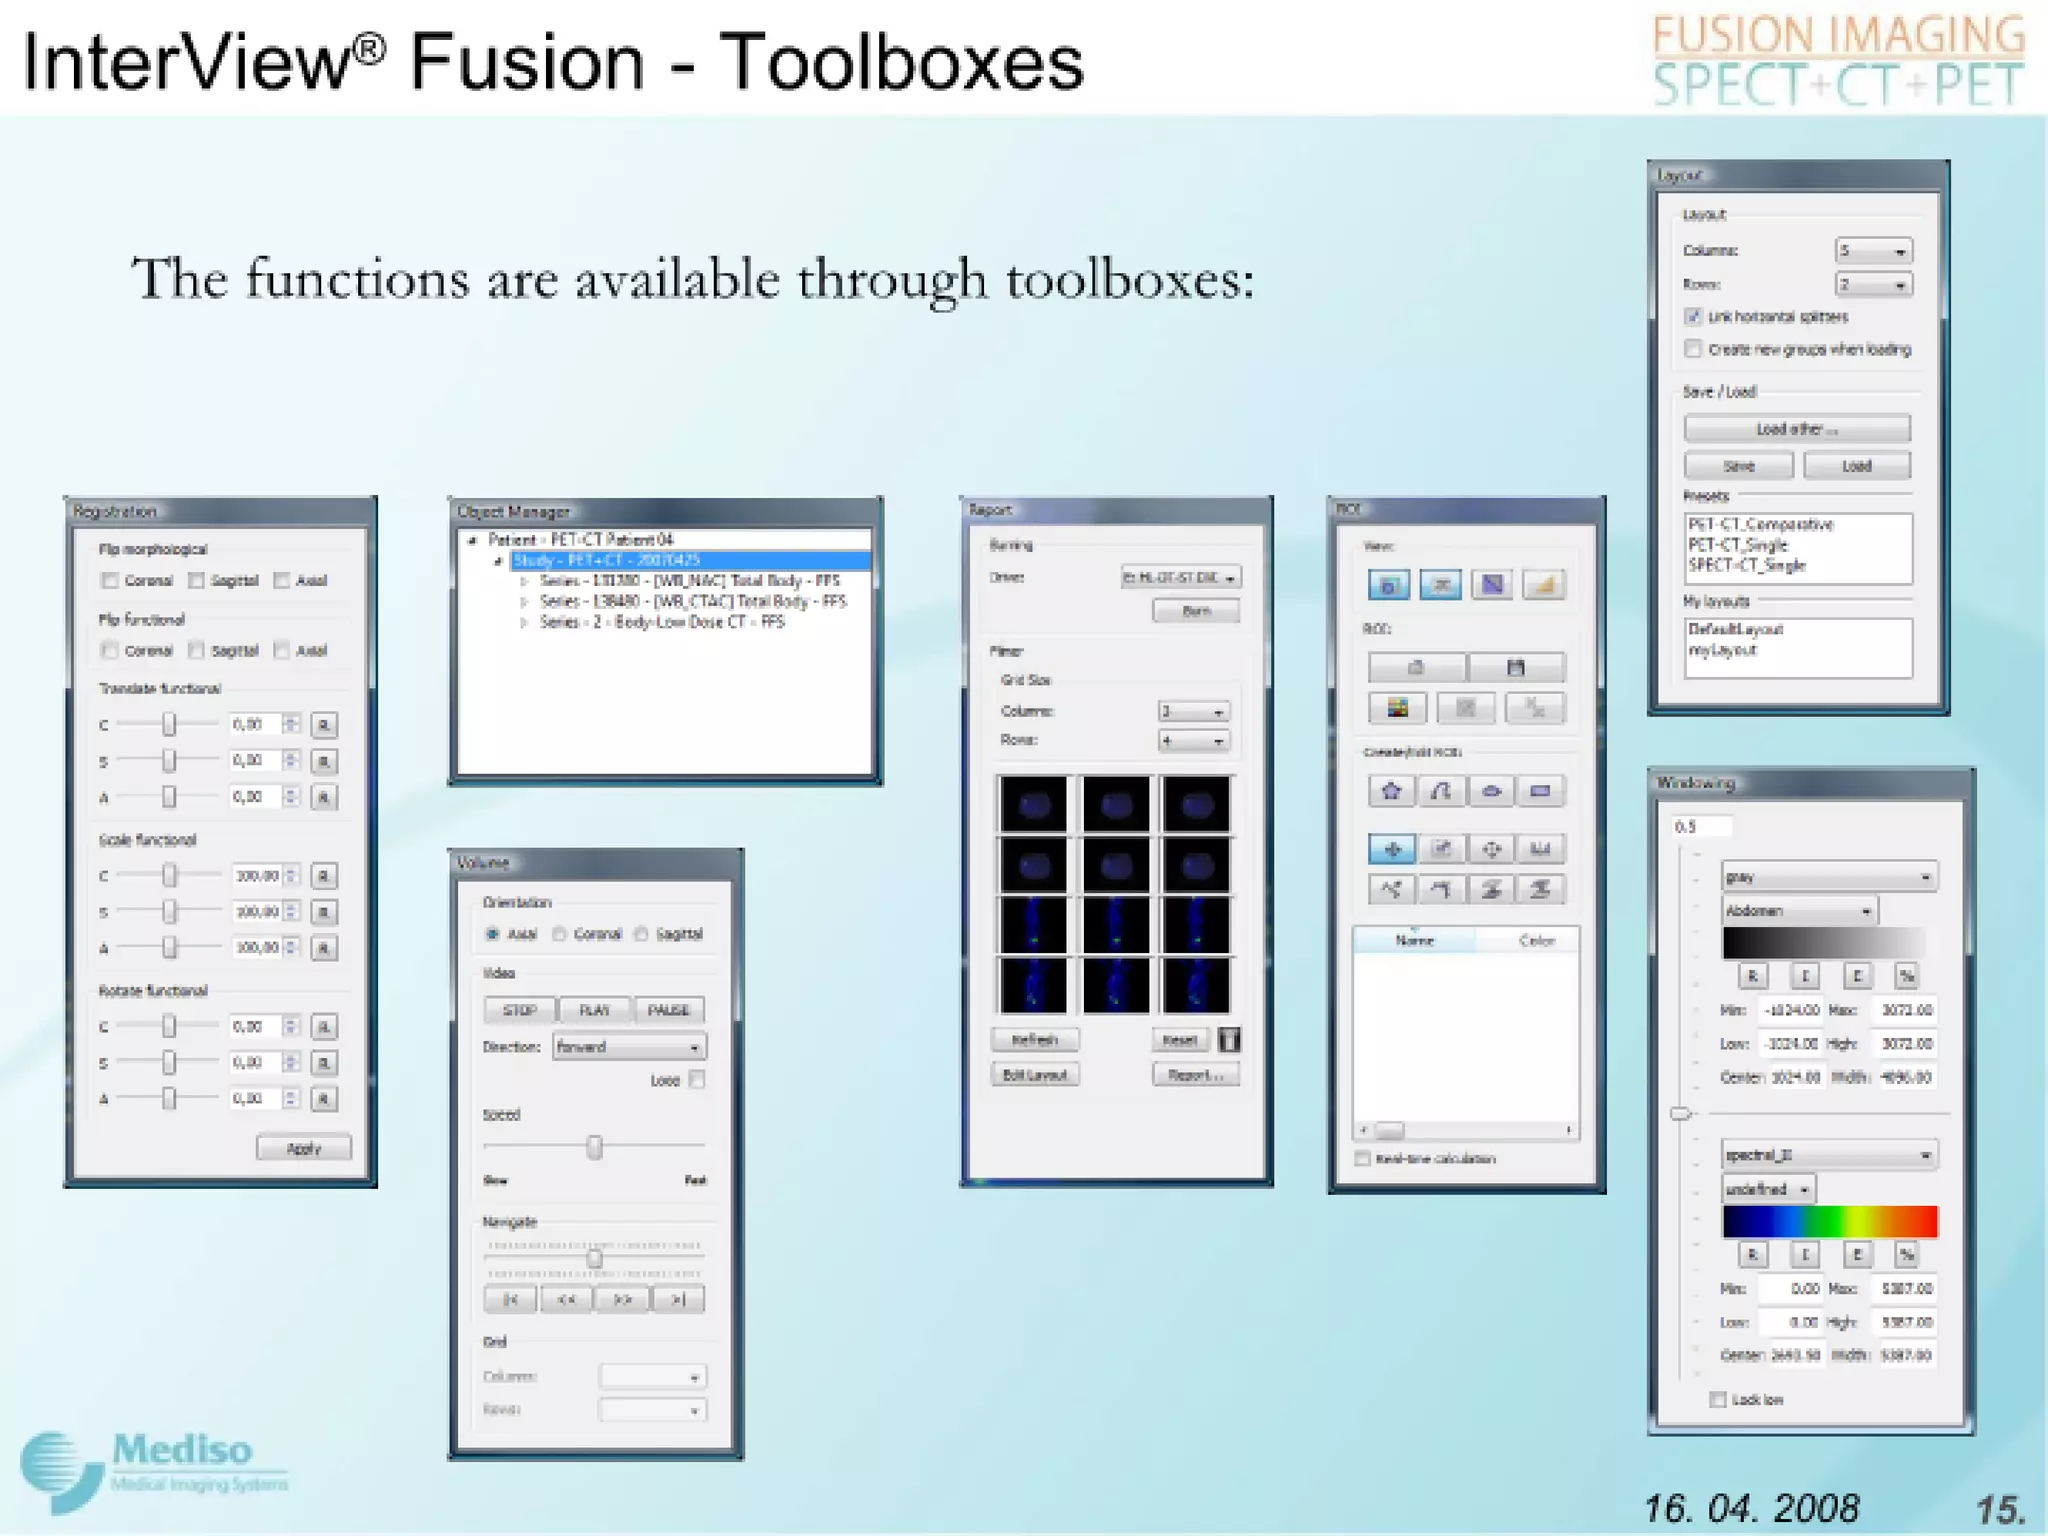Select Coronal orientation radio button
The width and height of the screenshot is (2048, 1536).
pyautogui.click(x=560, y=934)
